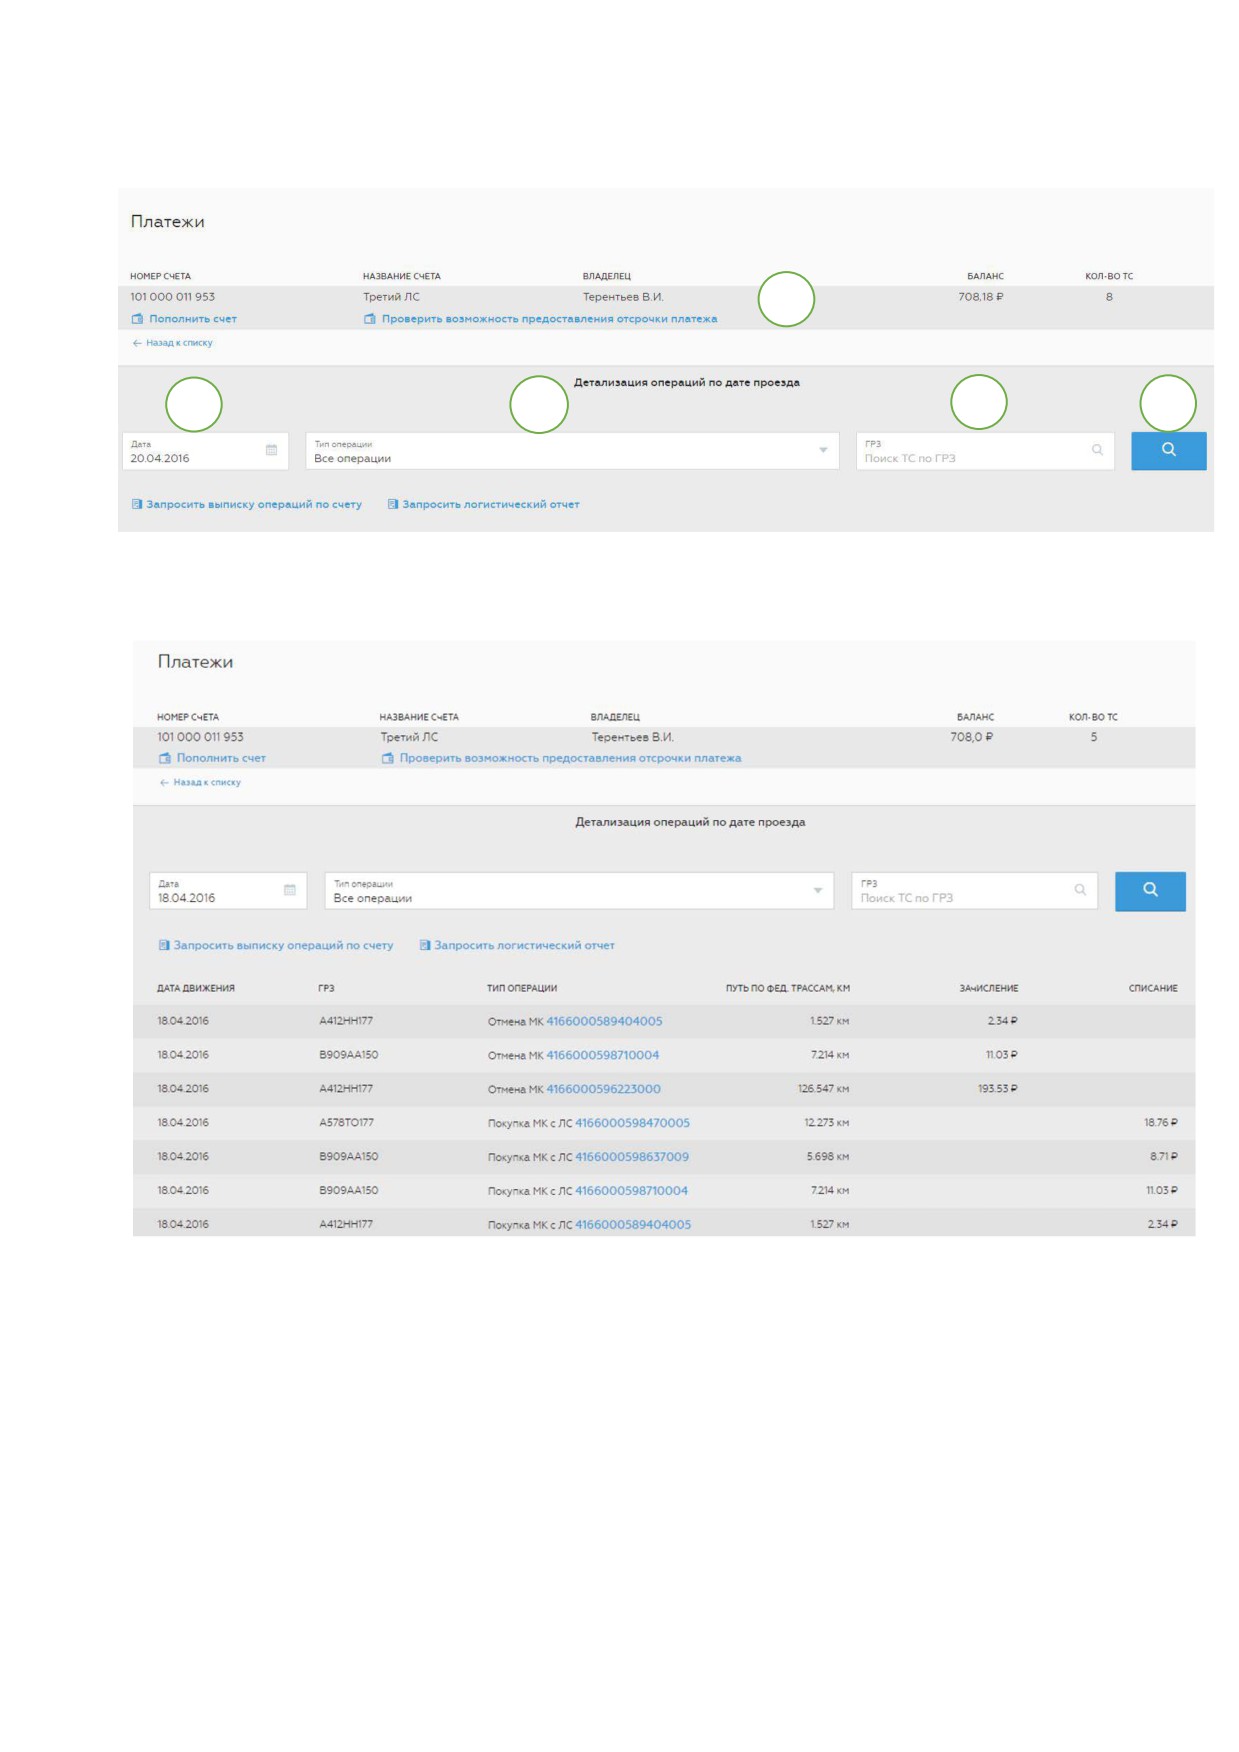Click the Поиск ТС по ГРЗ field in 20.04.2016 panel
Screen dimensions: 1239x1752
pos(985,451)
